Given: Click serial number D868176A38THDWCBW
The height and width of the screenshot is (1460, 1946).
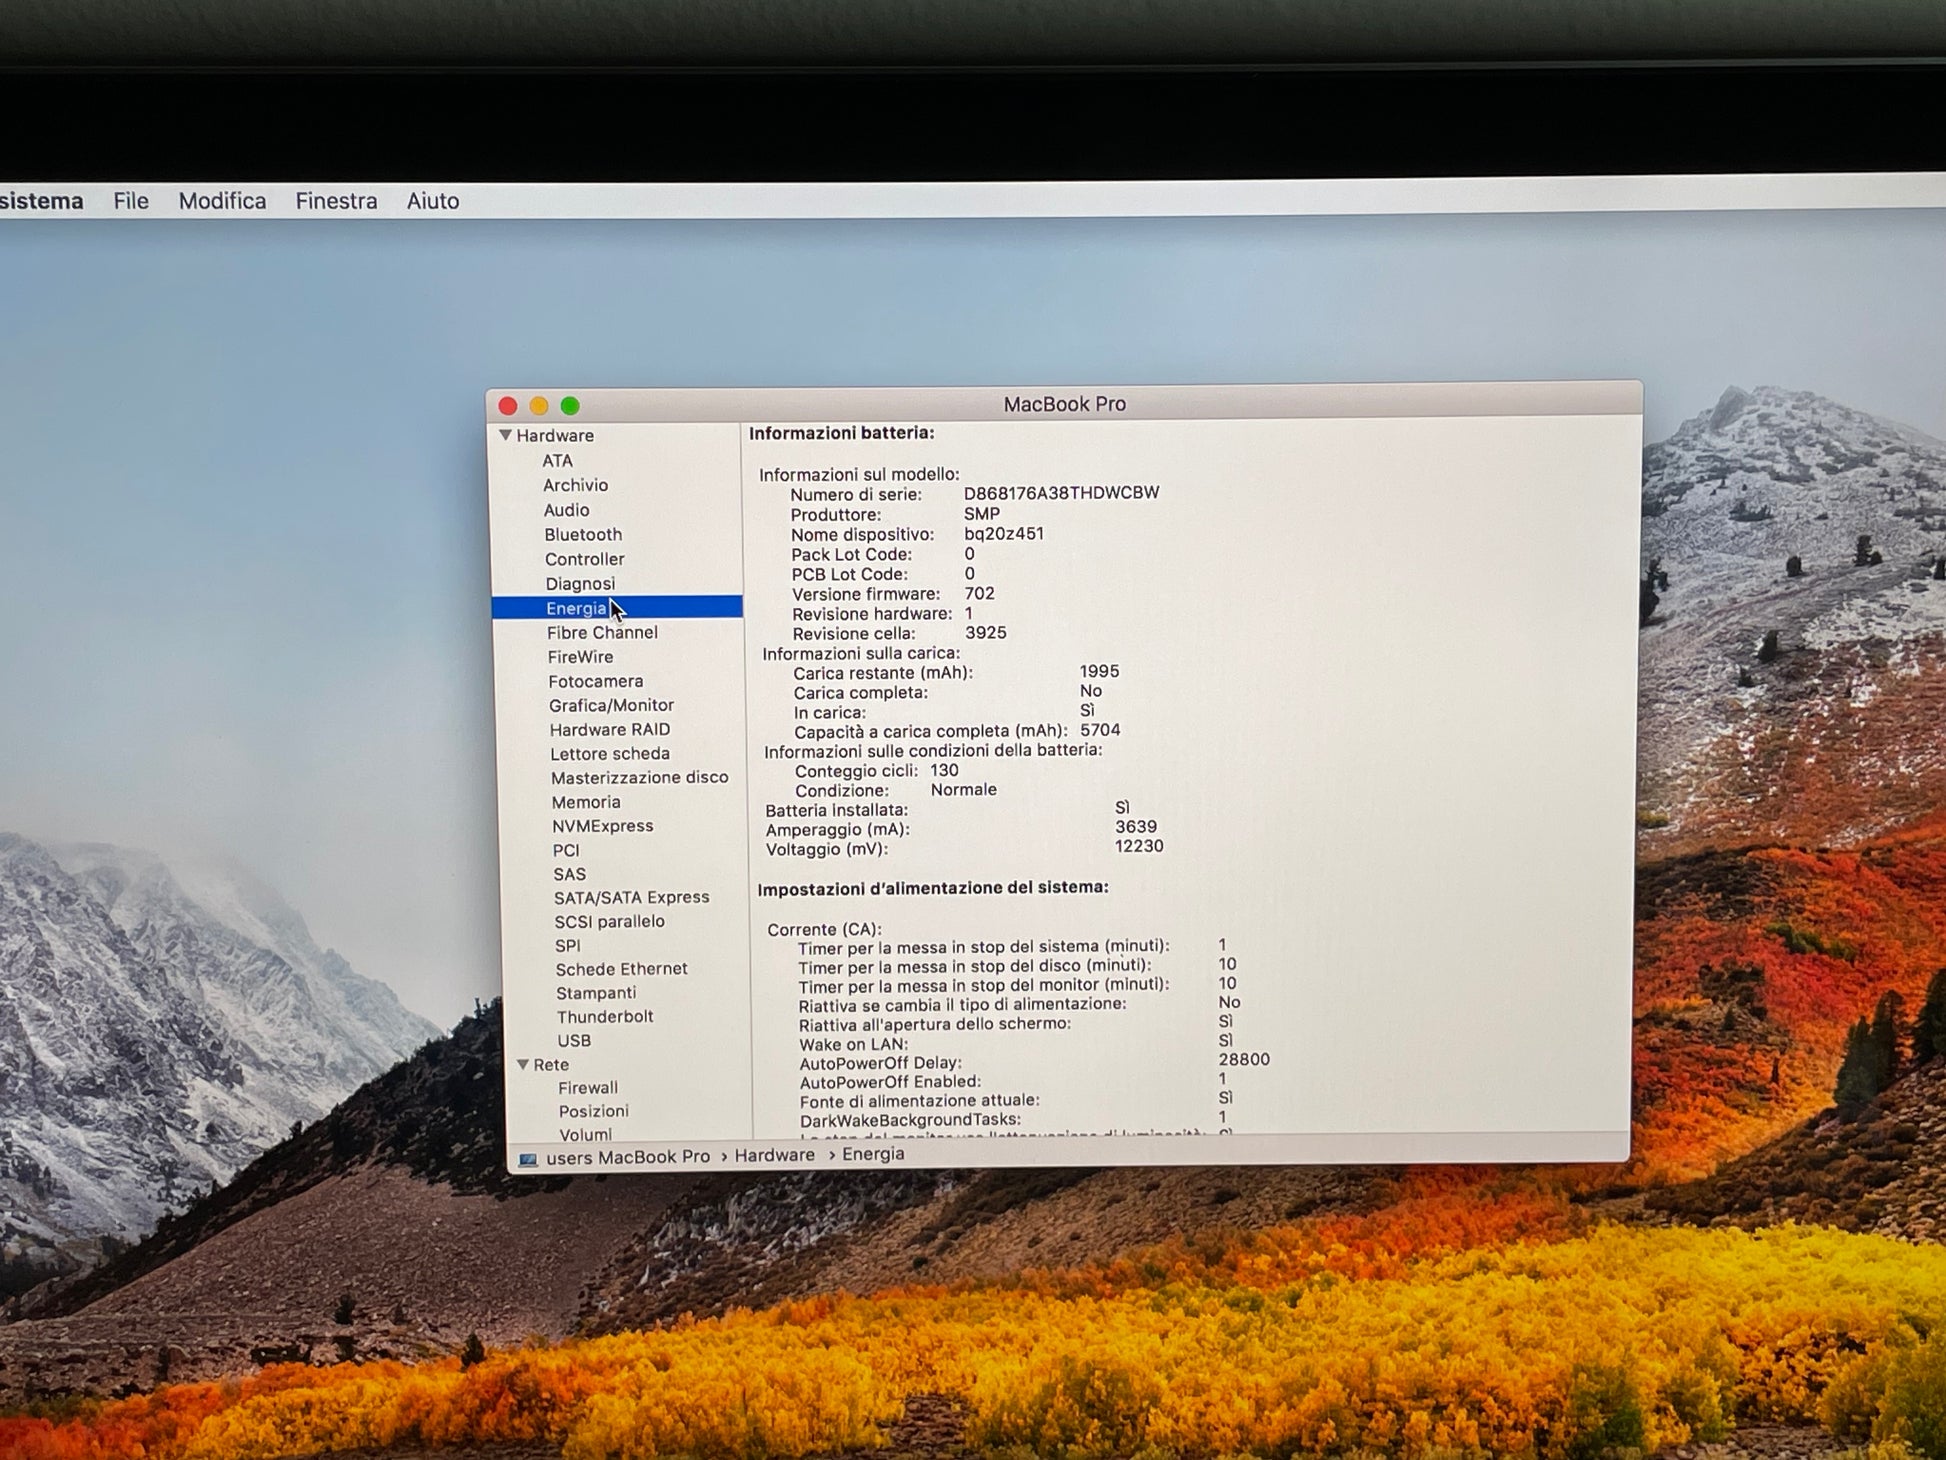Looking at the screenshot, I should (1061, 493).
